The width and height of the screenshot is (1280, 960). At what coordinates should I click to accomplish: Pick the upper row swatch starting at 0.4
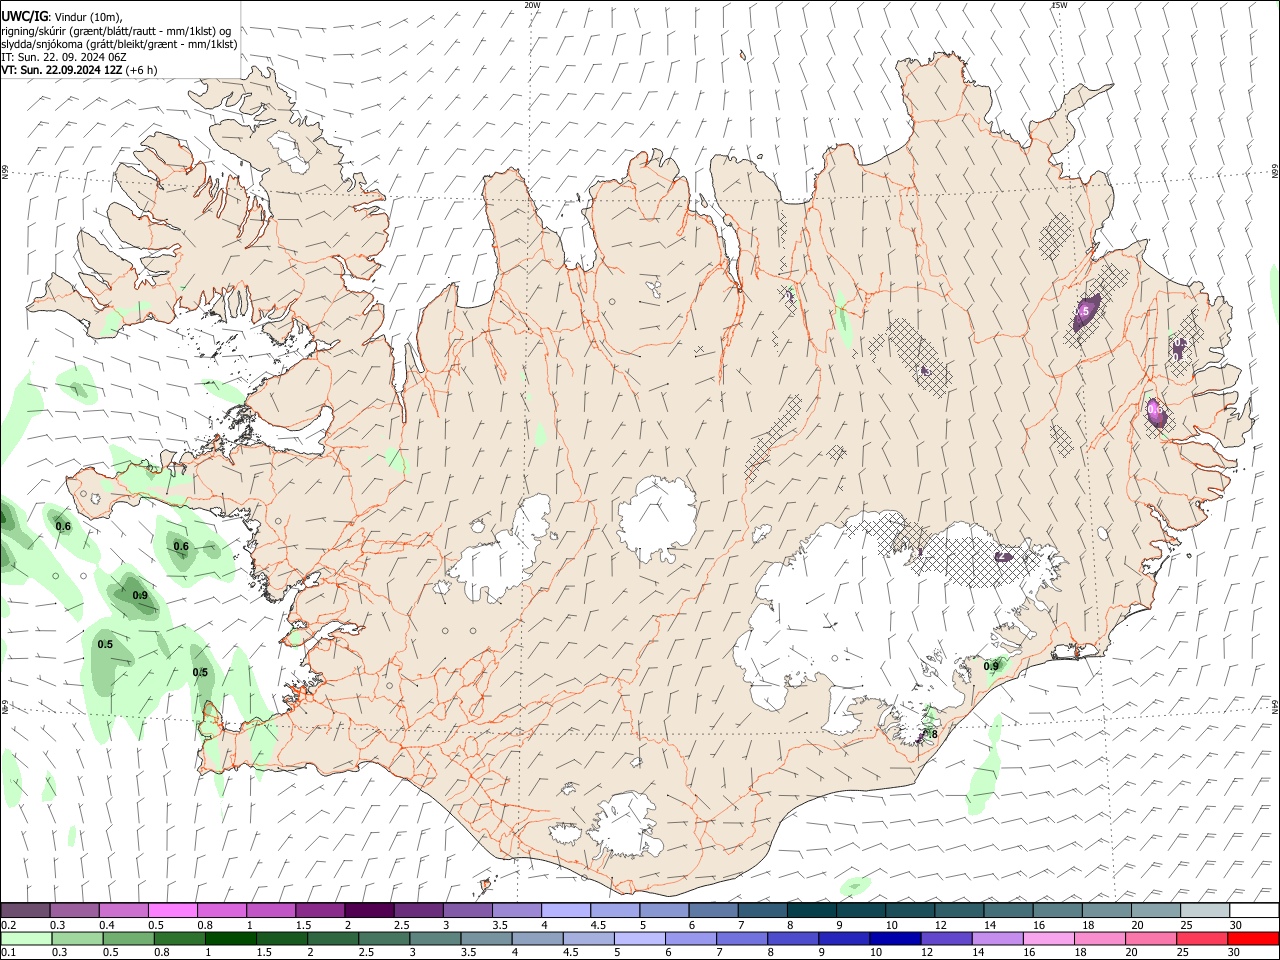(123, 911)
